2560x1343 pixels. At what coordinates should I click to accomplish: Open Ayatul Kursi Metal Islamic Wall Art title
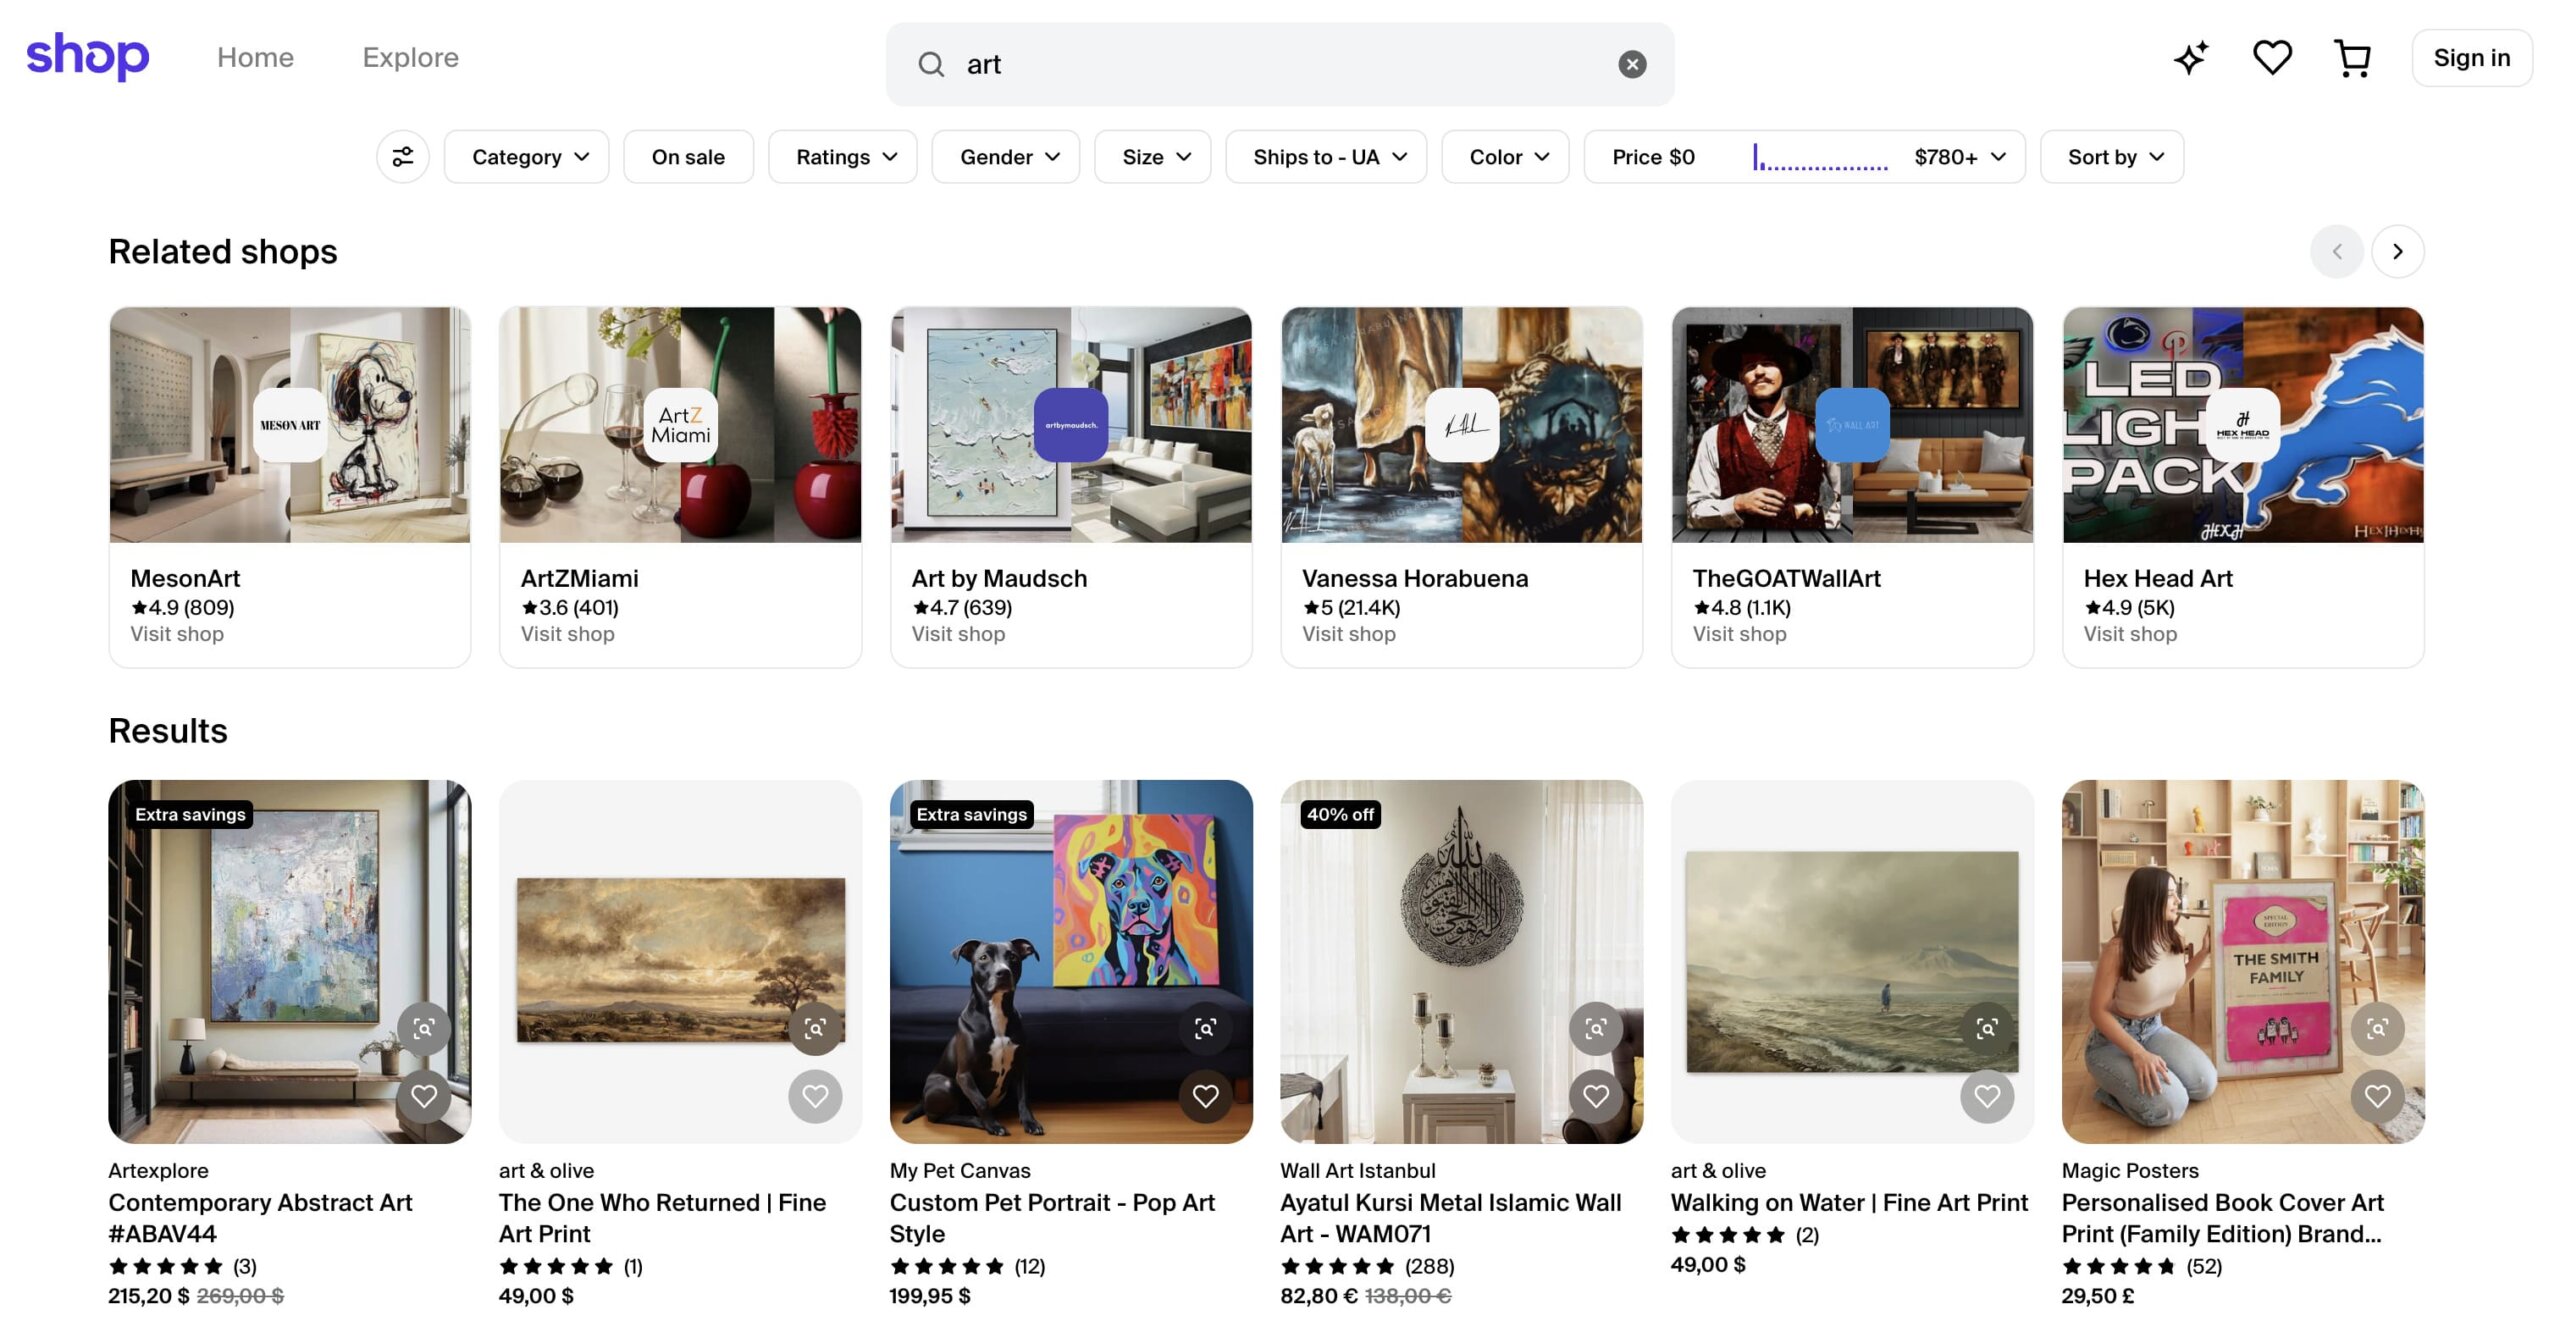coord(1451,1218)
